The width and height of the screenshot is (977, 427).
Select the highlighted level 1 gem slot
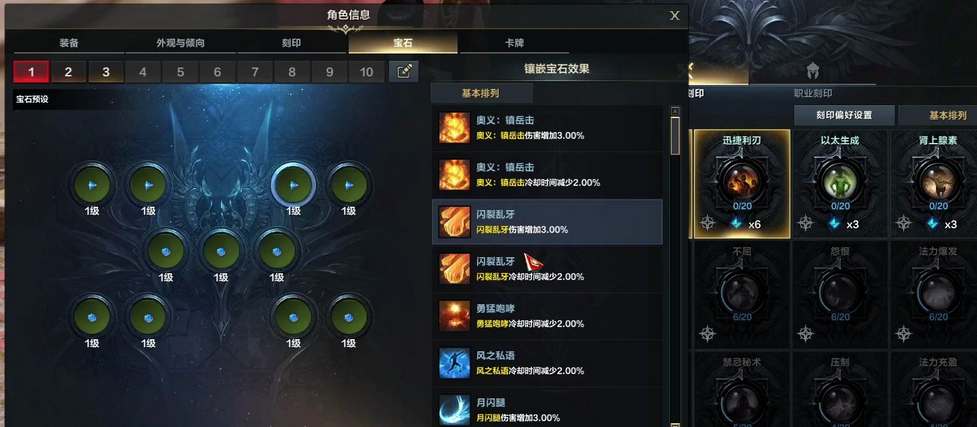tap(293, 185)
